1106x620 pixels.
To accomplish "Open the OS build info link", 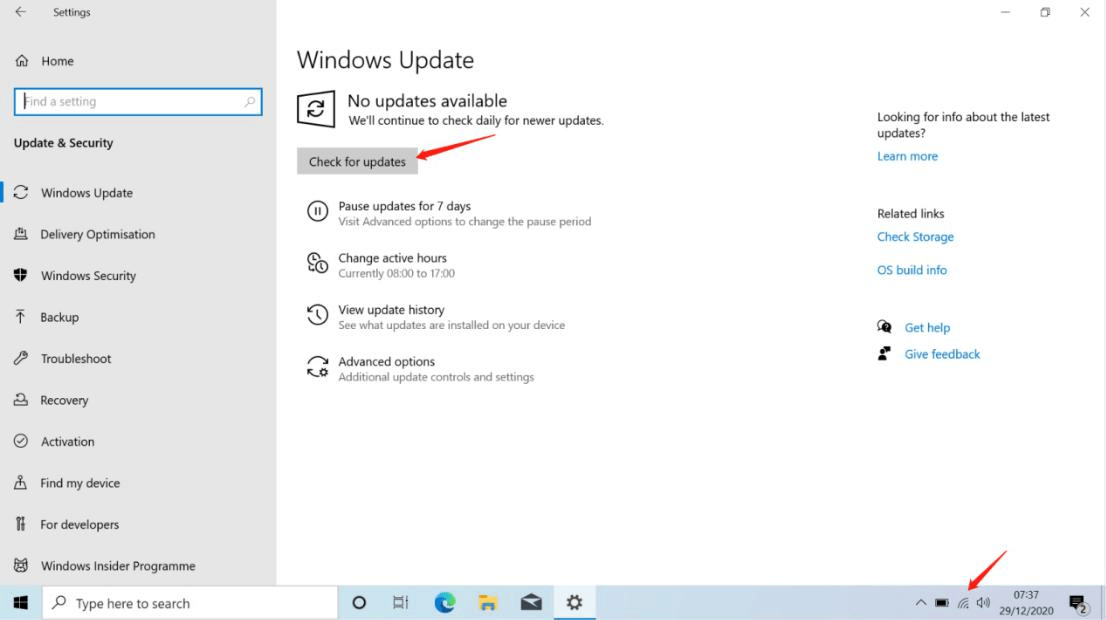I will click(x=911, y=270).
